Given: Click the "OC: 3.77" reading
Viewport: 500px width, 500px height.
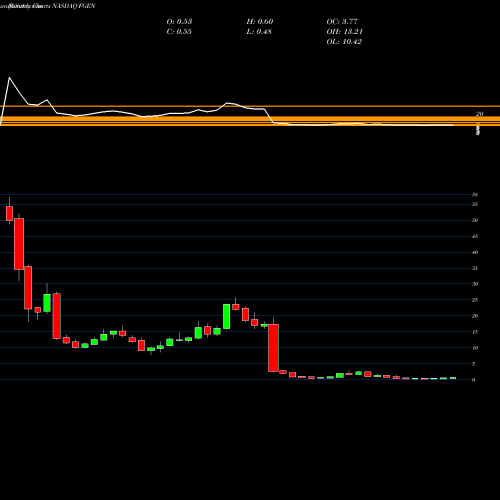Looking at the screenshot, I should 342,21.
